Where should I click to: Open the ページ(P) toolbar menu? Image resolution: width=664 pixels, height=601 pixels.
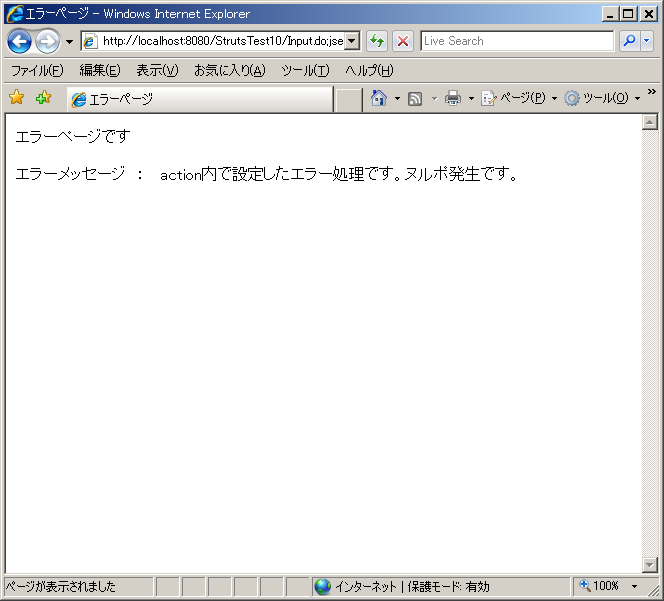(x=519, y=98)
